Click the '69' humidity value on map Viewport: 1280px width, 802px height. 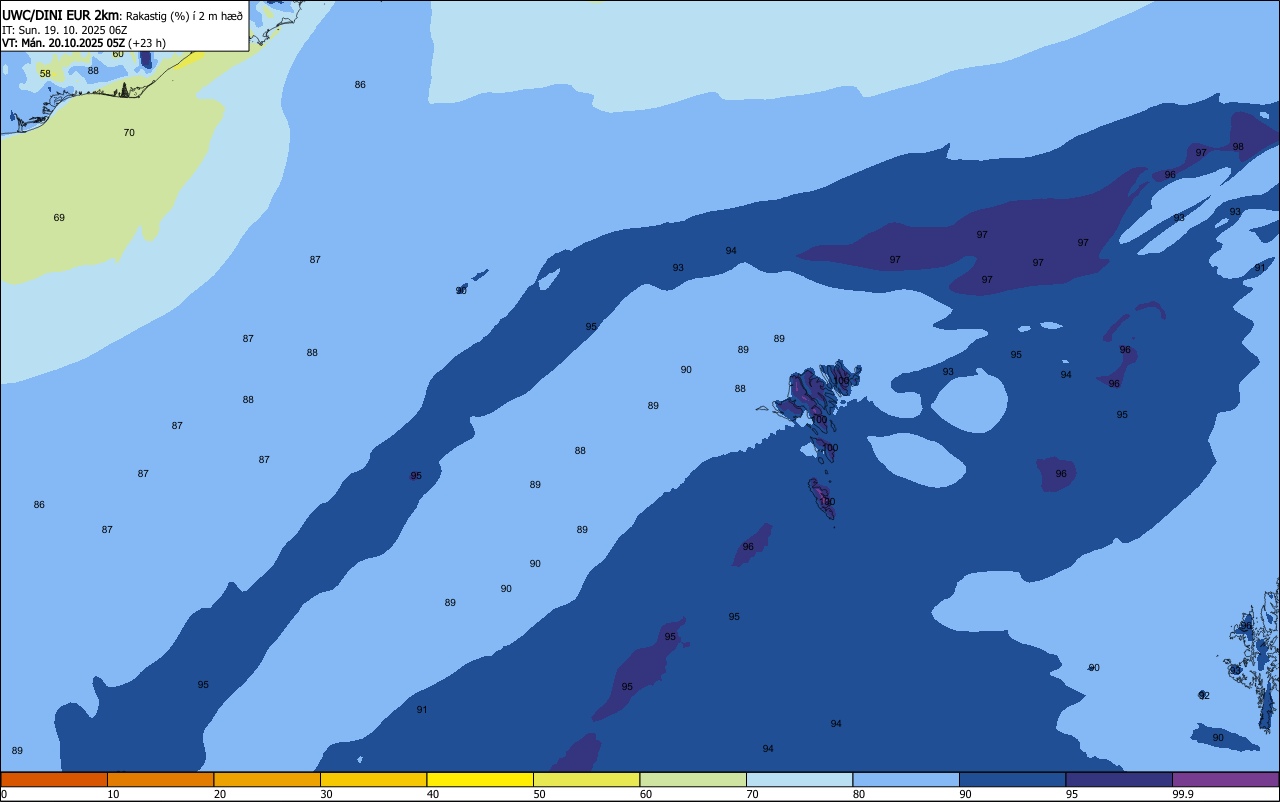(x=59, y=218)
